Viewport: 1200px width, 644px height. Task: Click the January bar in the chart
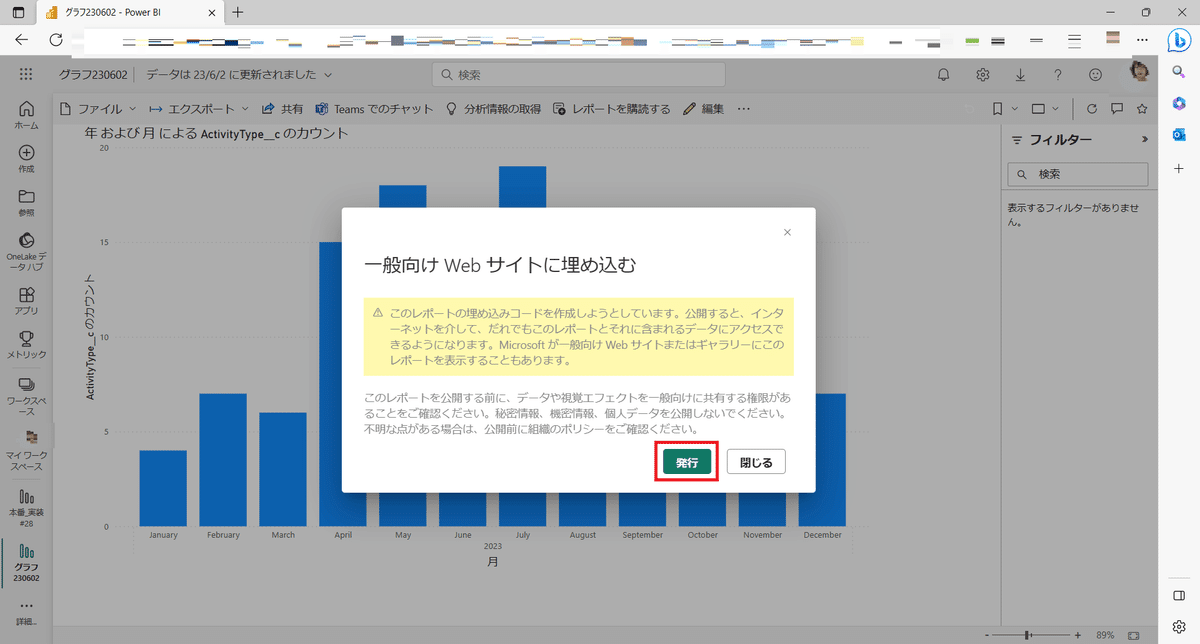[x=163, y=488]
